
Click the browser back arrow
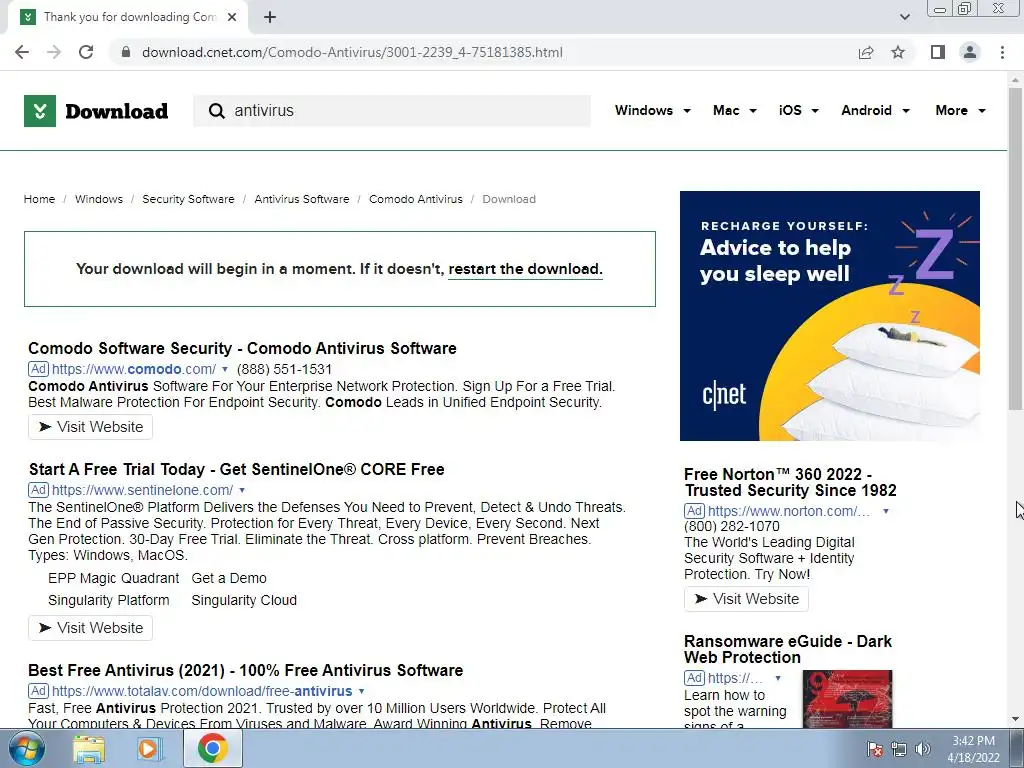click(22, 52)
